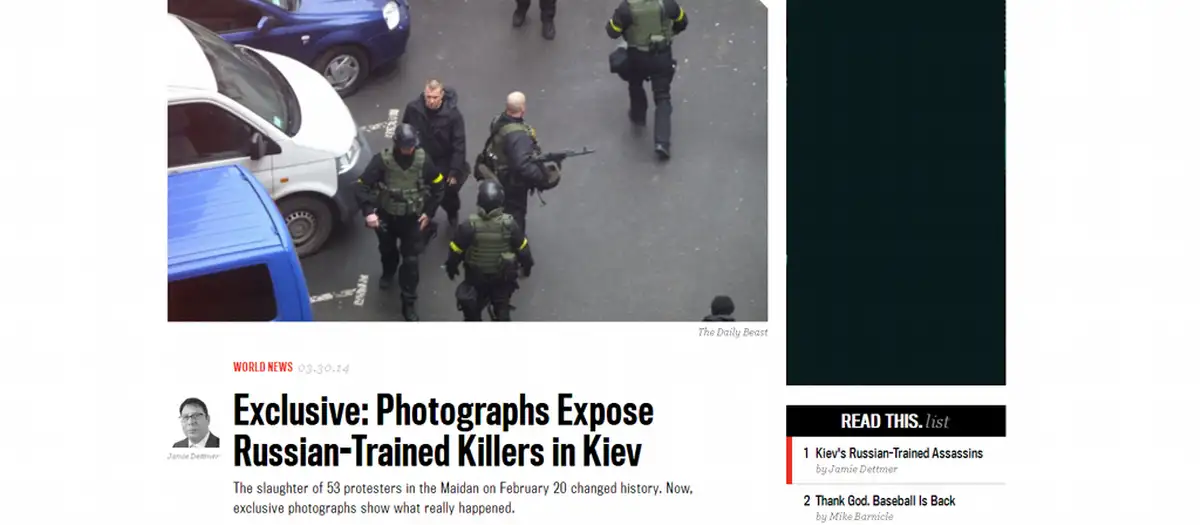Viewport: 1200px width, 525px height.
Task: Click the 'READ THIS. list' header bar
Action: tap(896, 421)
